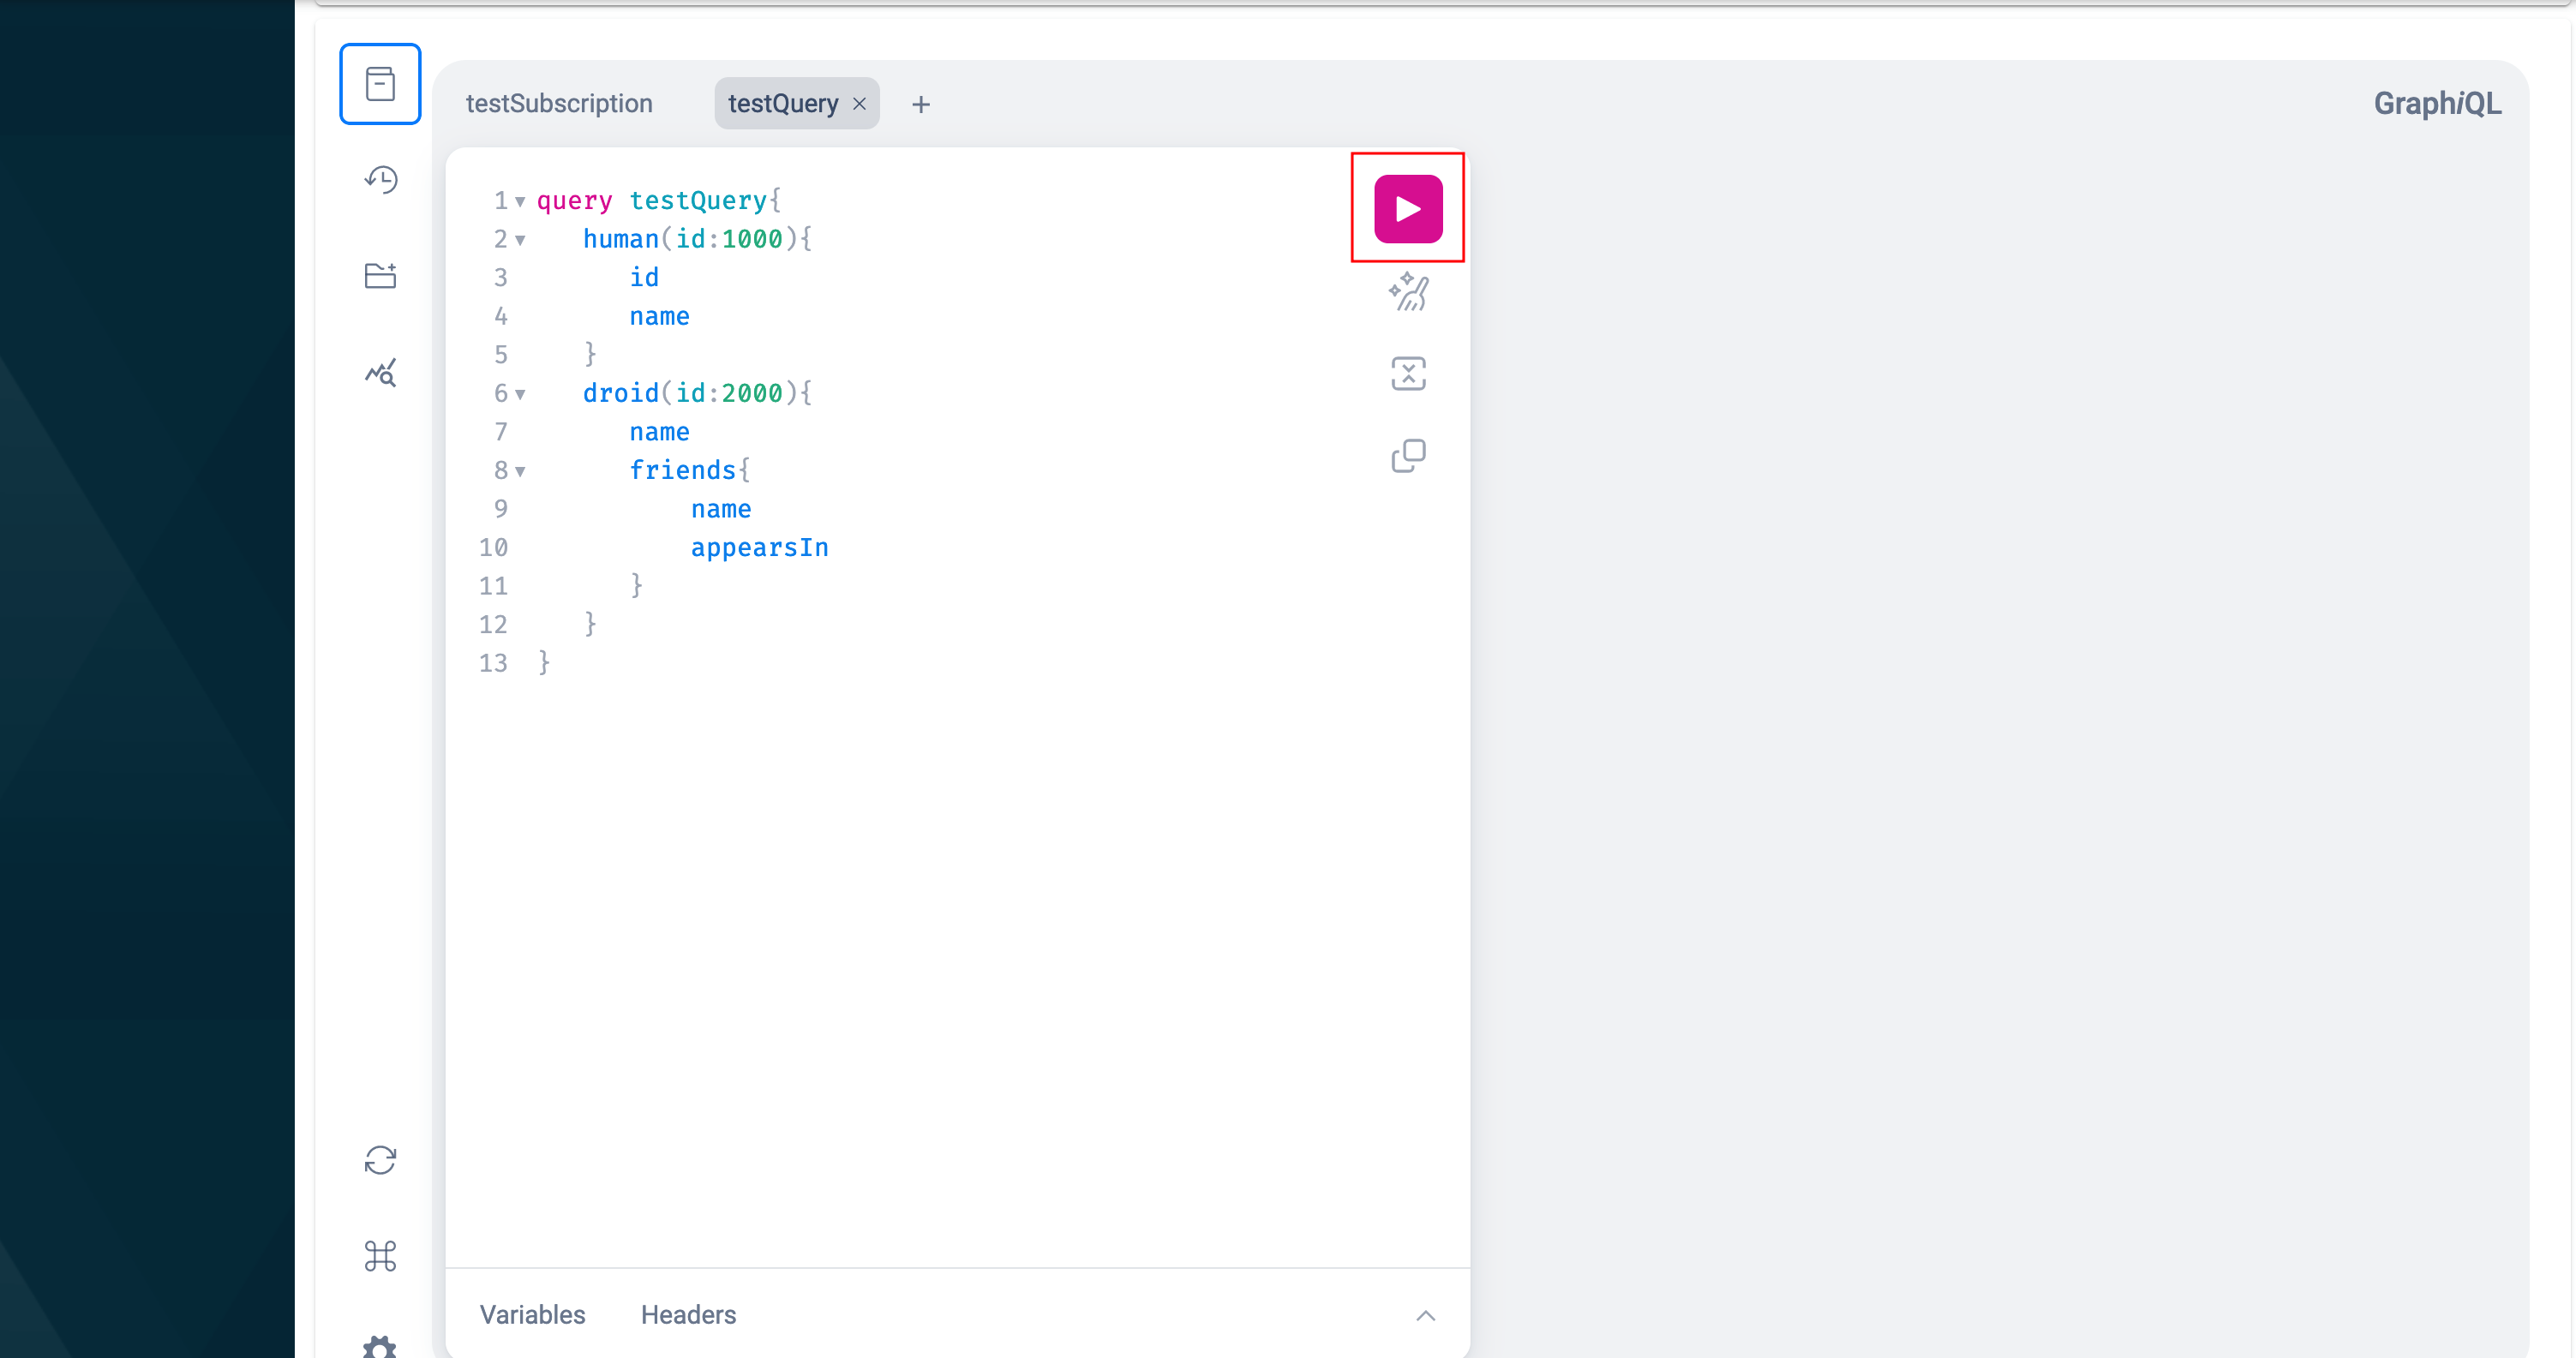Open the Documentation Explorer sidebar icon
Screen dimensions: 2576x1358
tap(380, 84)
